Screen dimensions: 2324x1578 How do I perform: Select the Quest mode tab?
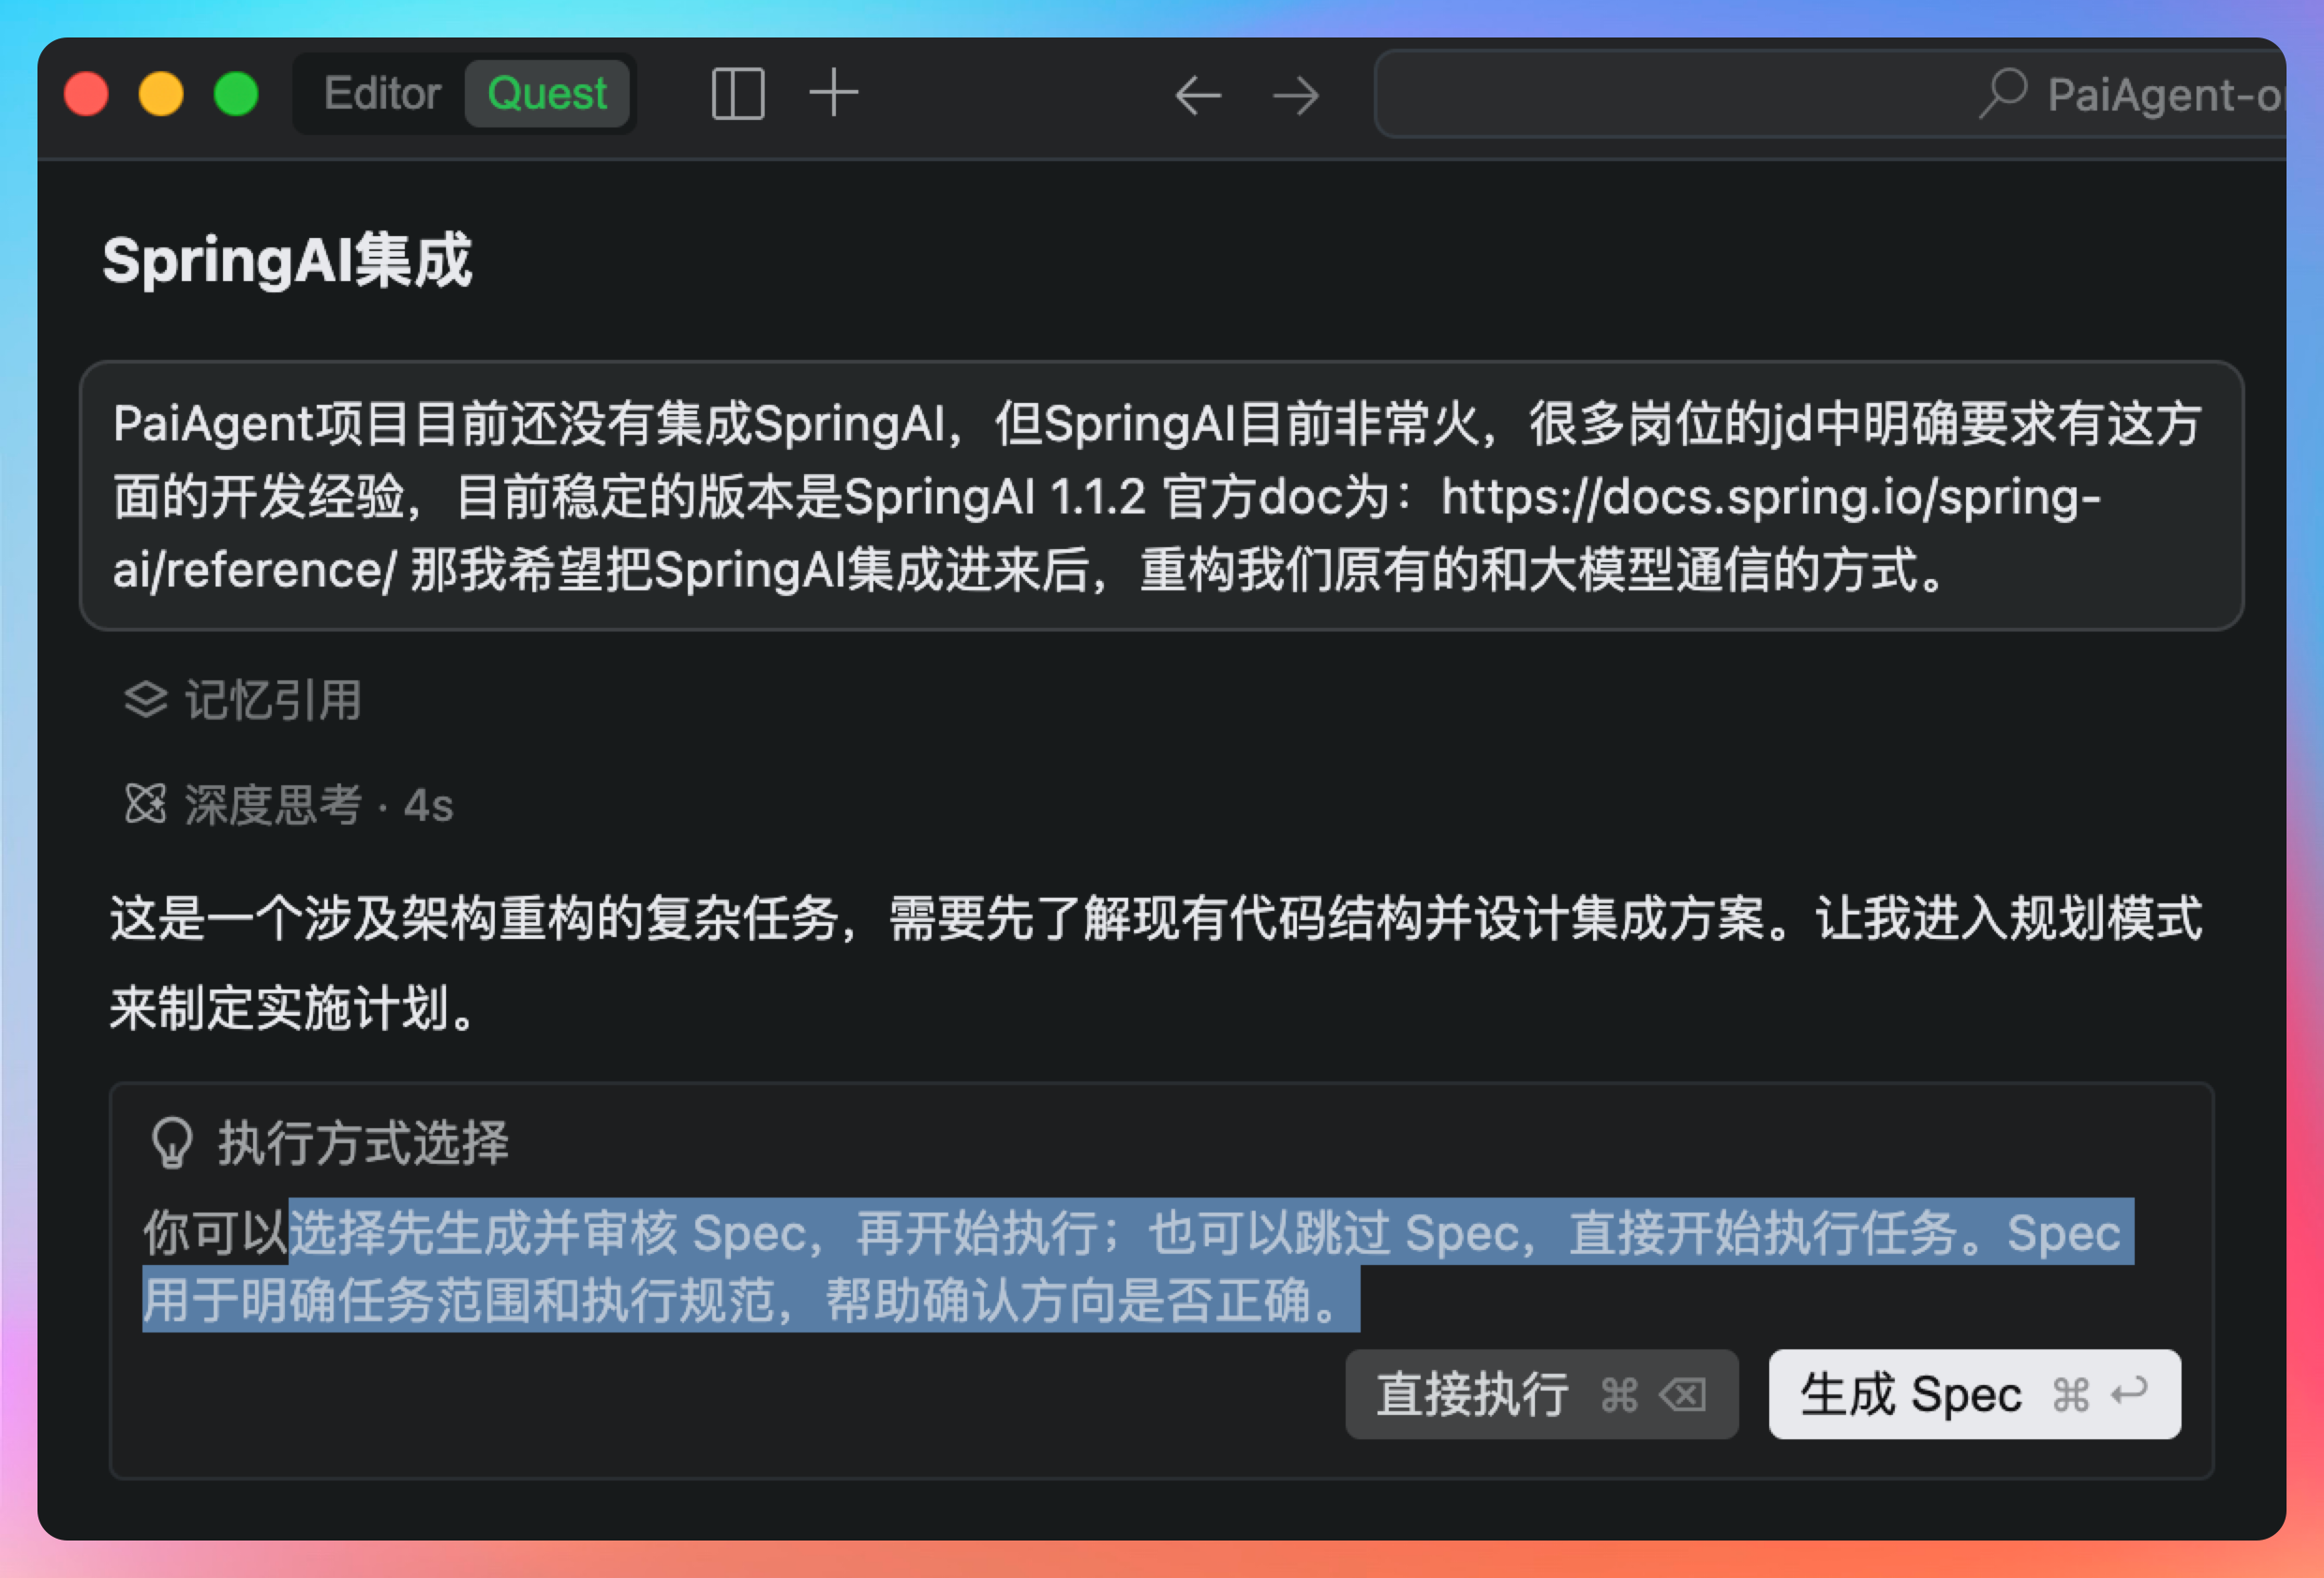(x=547, y=94)
